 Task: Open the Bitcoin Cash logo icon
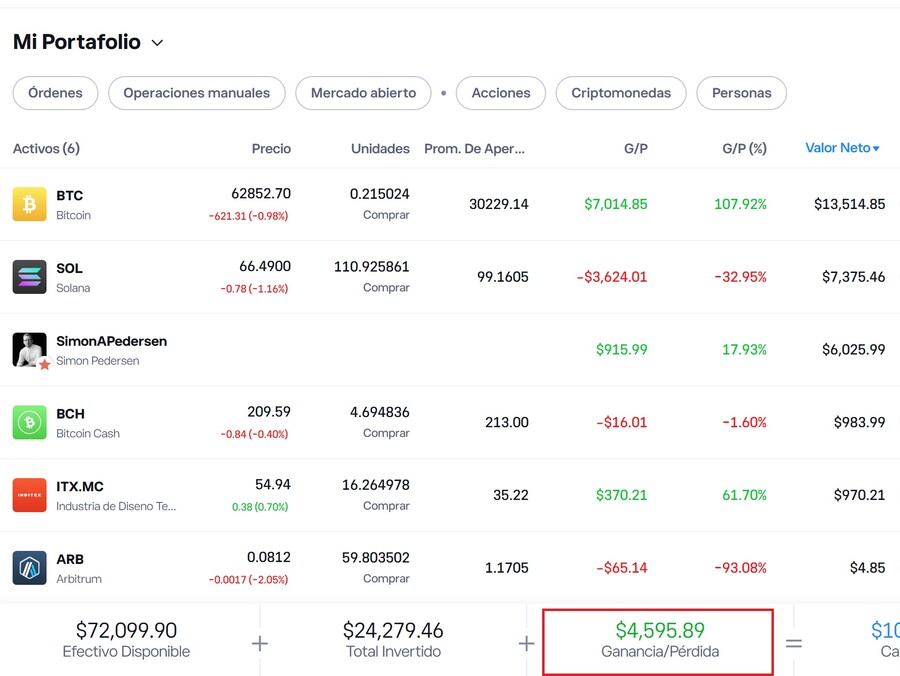pyautogui.click(x=30, y=422)
